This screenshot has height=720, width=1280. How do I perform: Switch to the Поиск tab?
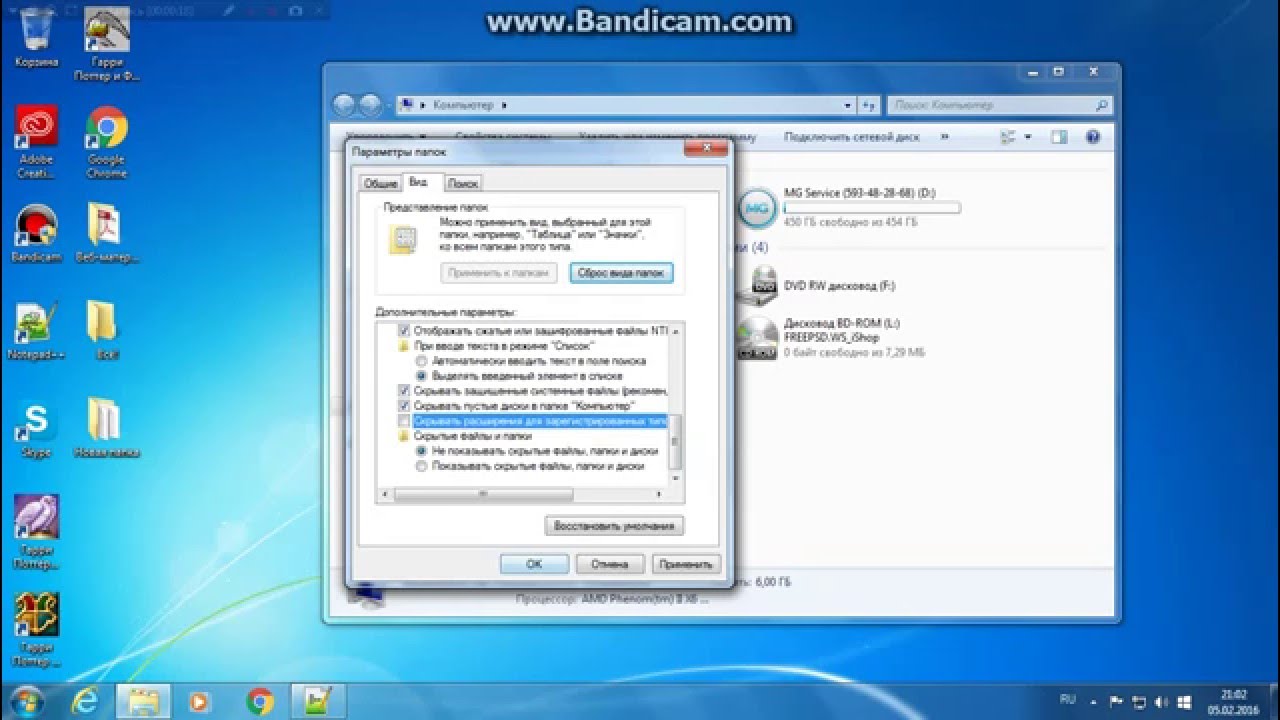(x=462, y=183)
